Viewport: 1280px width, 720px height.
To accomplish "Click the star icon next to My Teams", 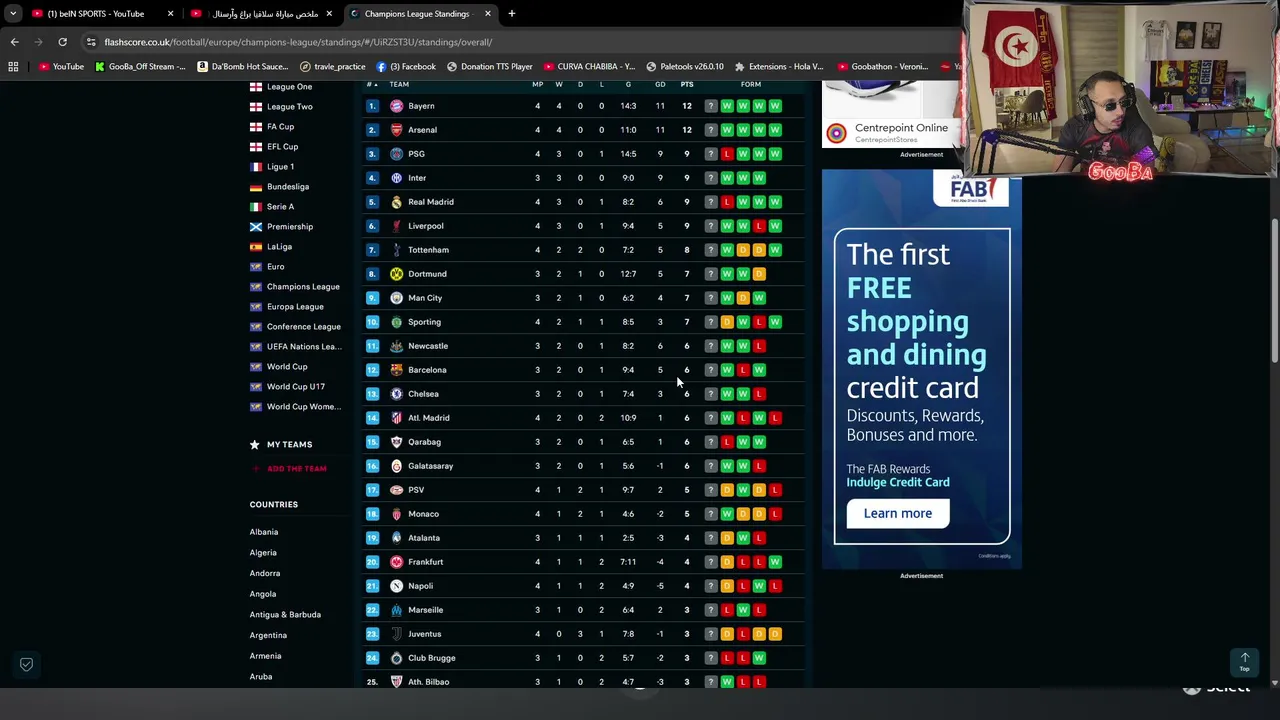I will point(255,444).
